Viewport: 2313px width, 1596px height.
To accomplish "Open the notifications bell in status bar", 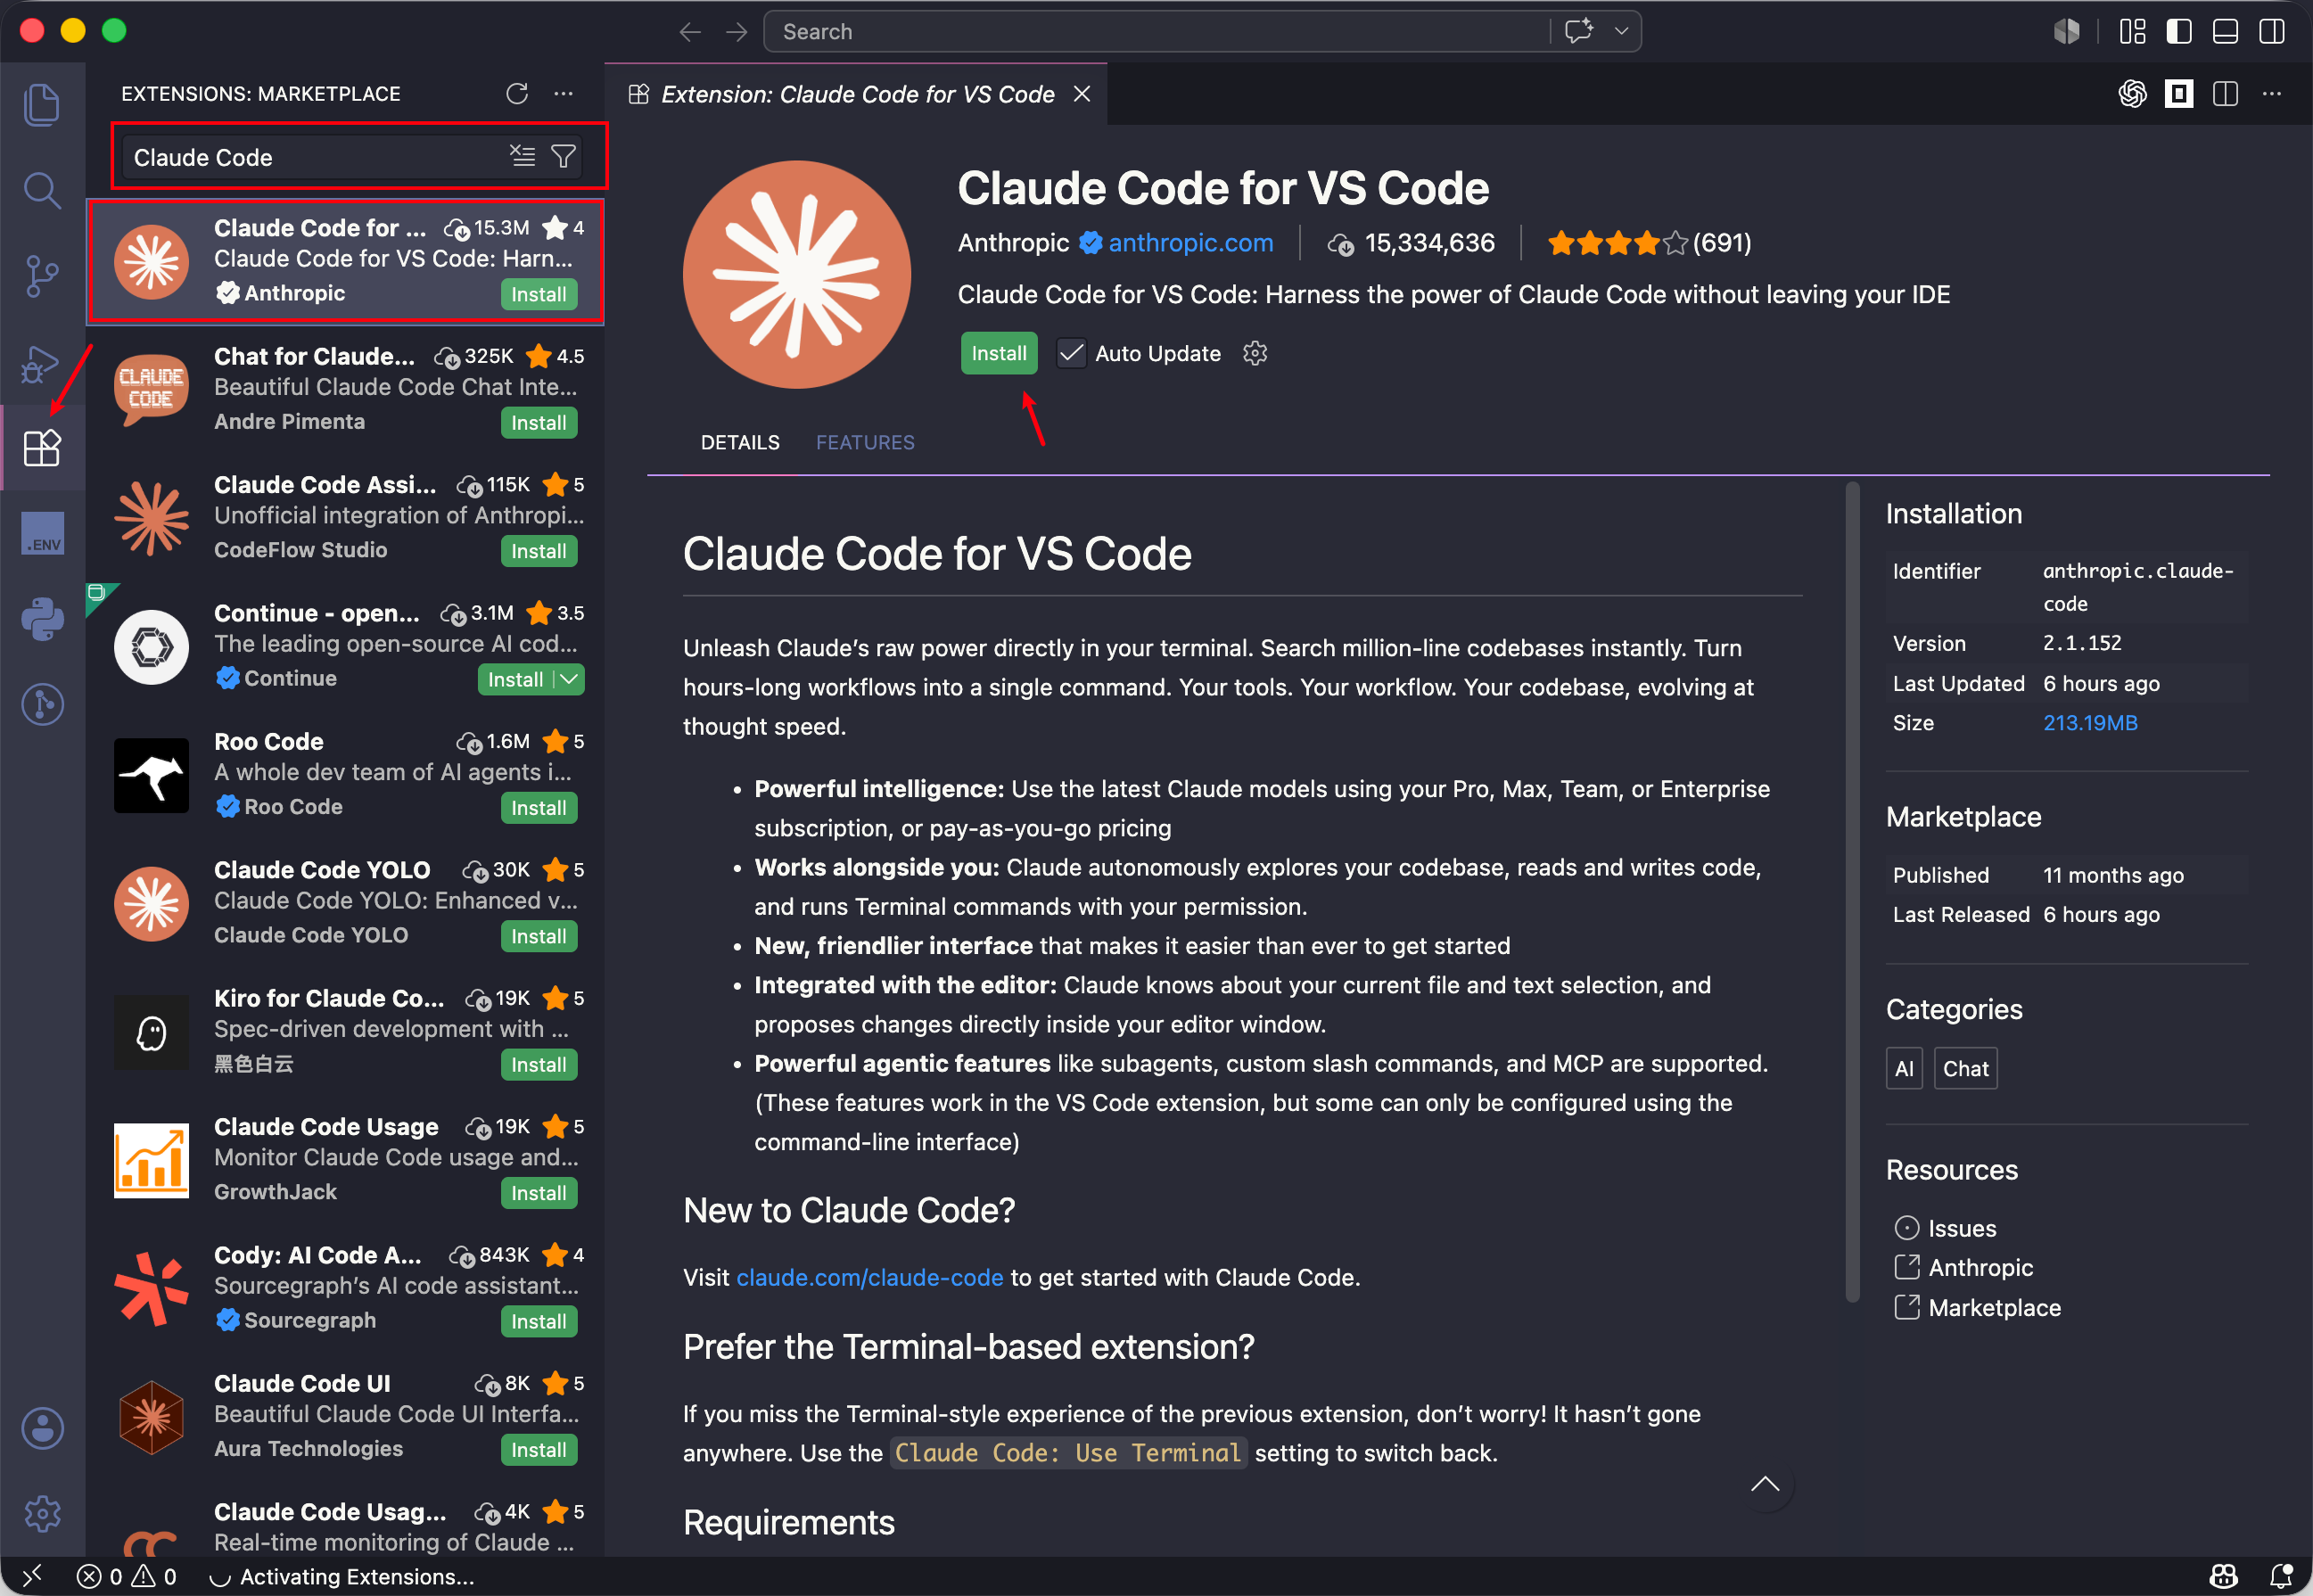I will (2281, 1576).
